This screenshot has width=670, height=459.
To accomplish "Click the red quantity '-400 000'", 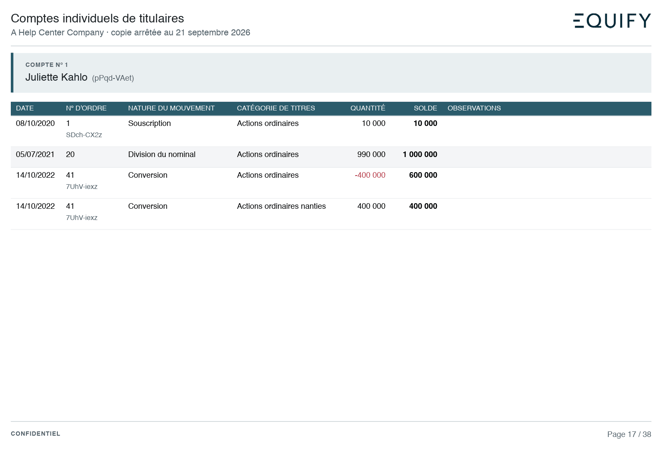I will (x=370, y=175).
